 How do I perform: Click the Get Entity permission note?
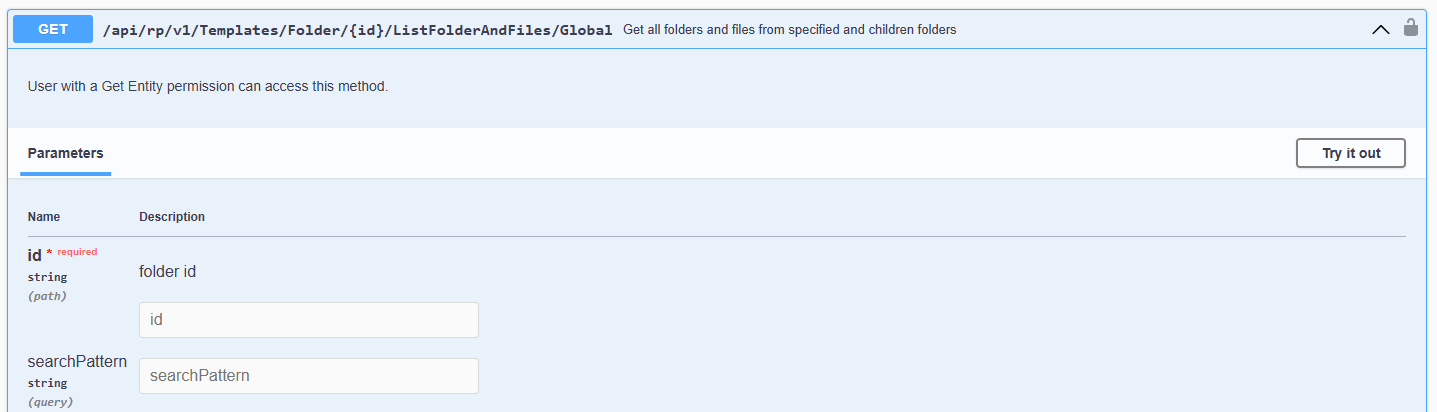pyautogui.click(x=207, y=86)
